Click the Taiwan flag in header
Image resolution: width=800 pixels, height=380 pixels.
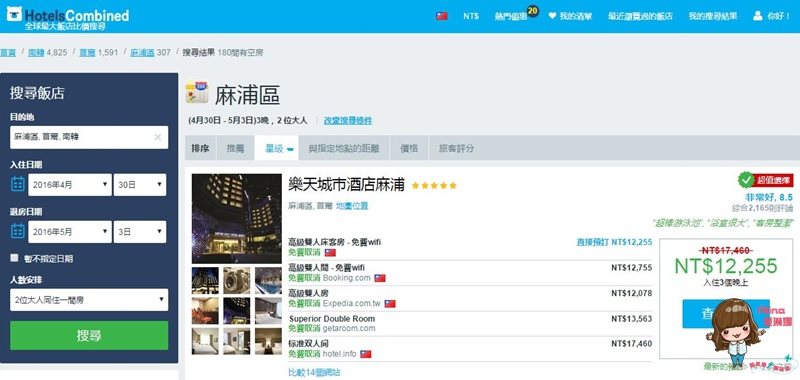point(442,16)
